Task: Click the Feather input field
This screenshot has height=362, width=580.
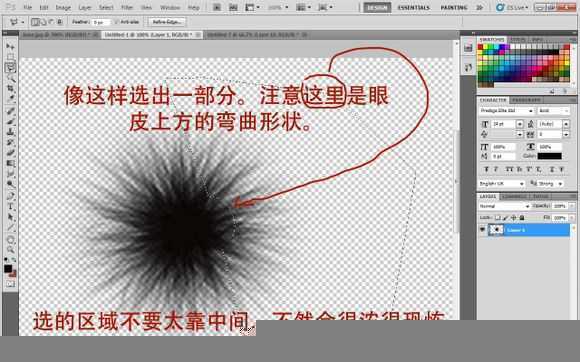Action: tap(101, 22)
